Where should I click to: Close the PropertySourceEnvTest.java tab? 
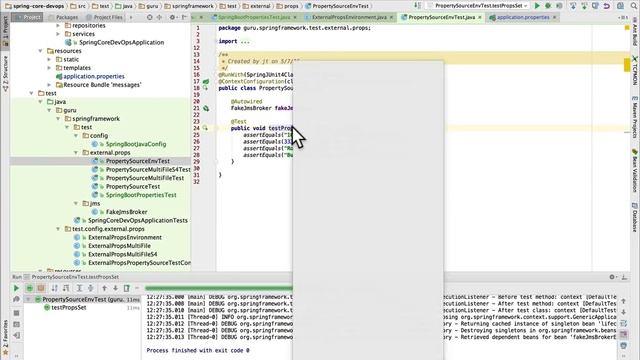point(480,17)
